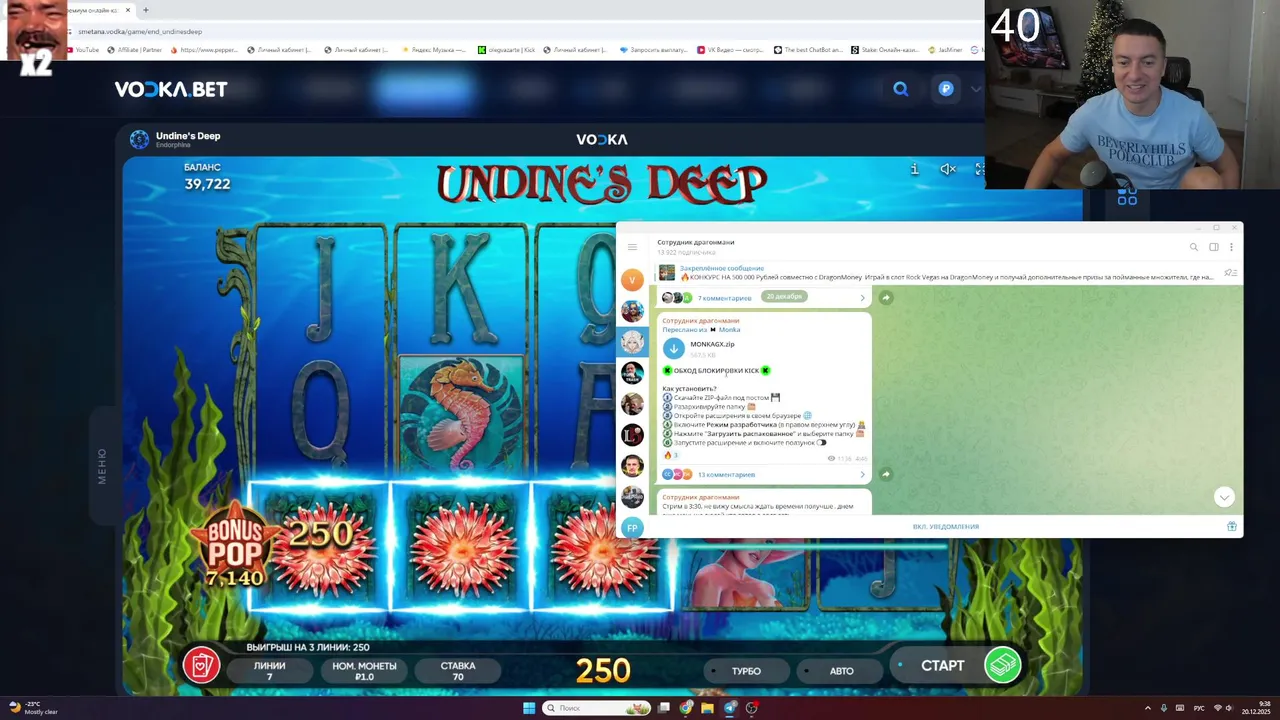Show hidden system tray icons
This screenshot has height=720, width=1280.
1147,708
